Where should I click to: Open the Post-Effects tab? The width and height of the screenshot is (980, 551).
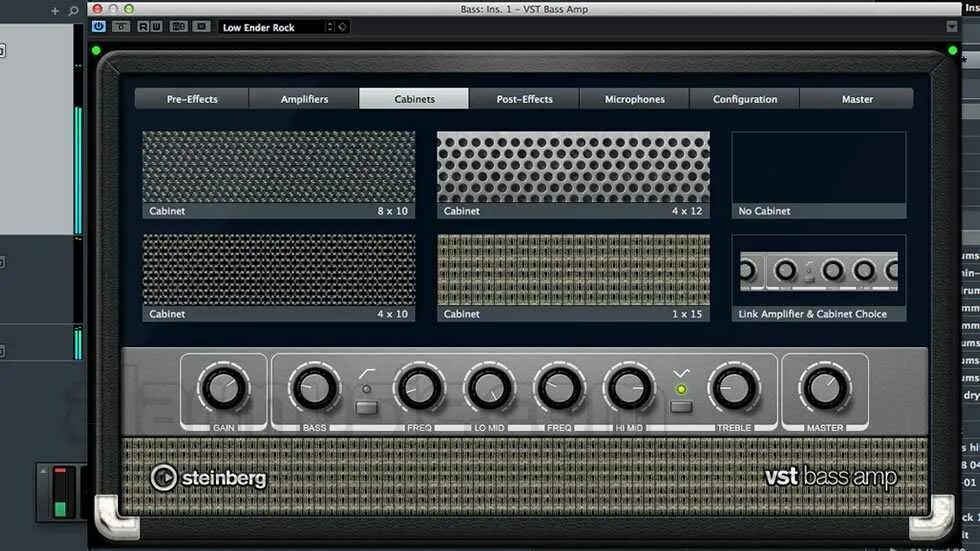coord(524,99)
